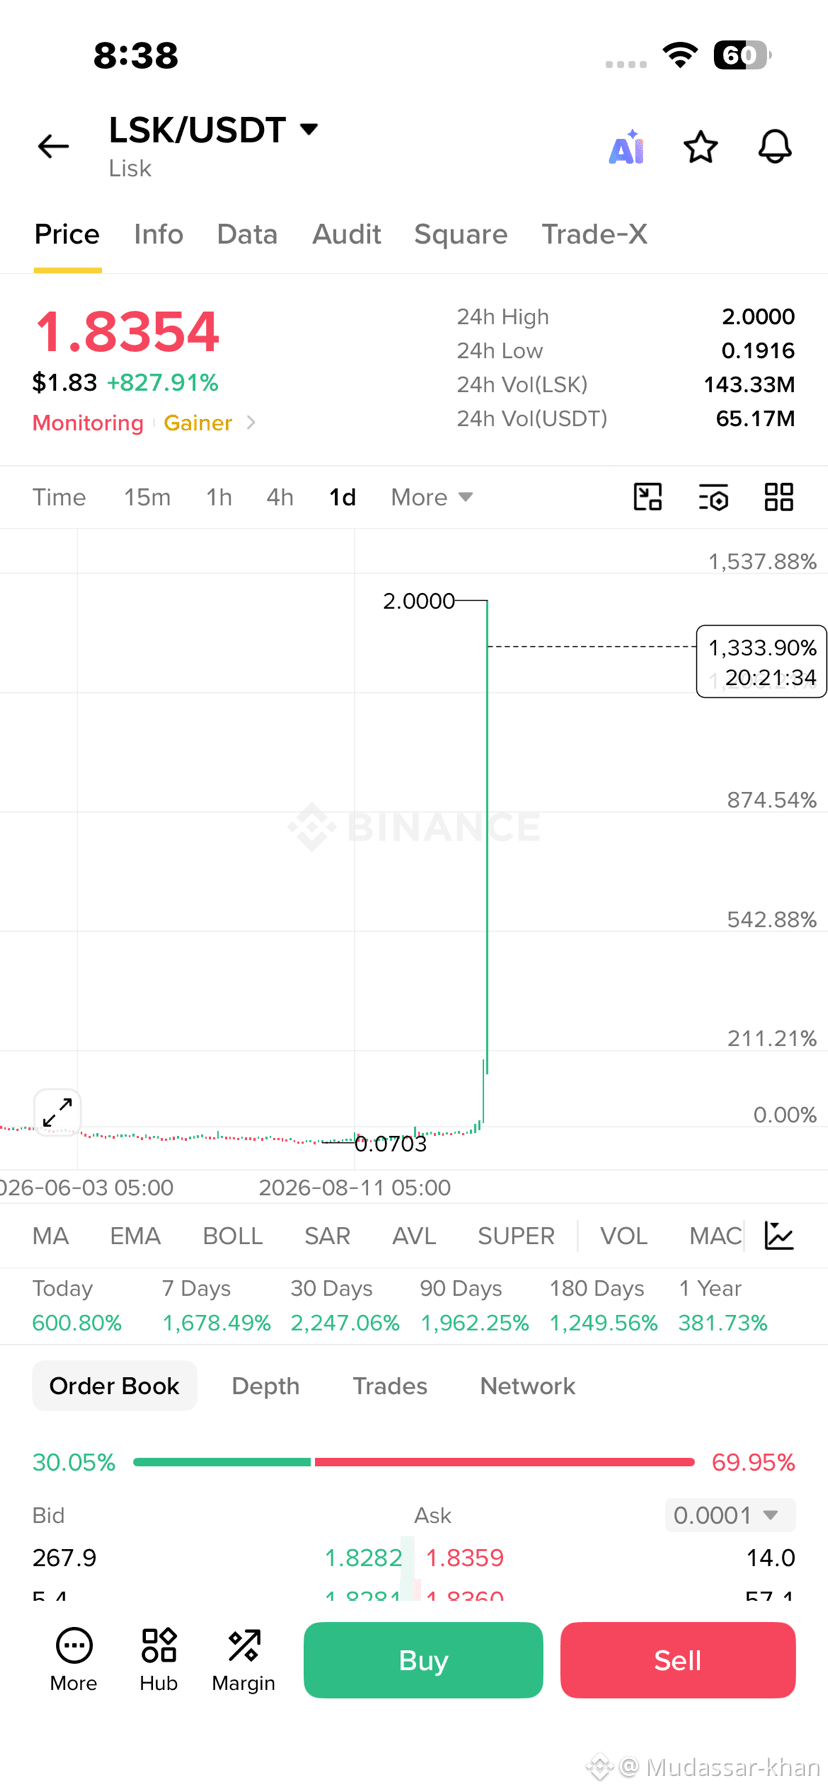This screenshot has width=828, height=1792.
Task: Toggle the BOLL indicator
Action: click(233, 1236)
